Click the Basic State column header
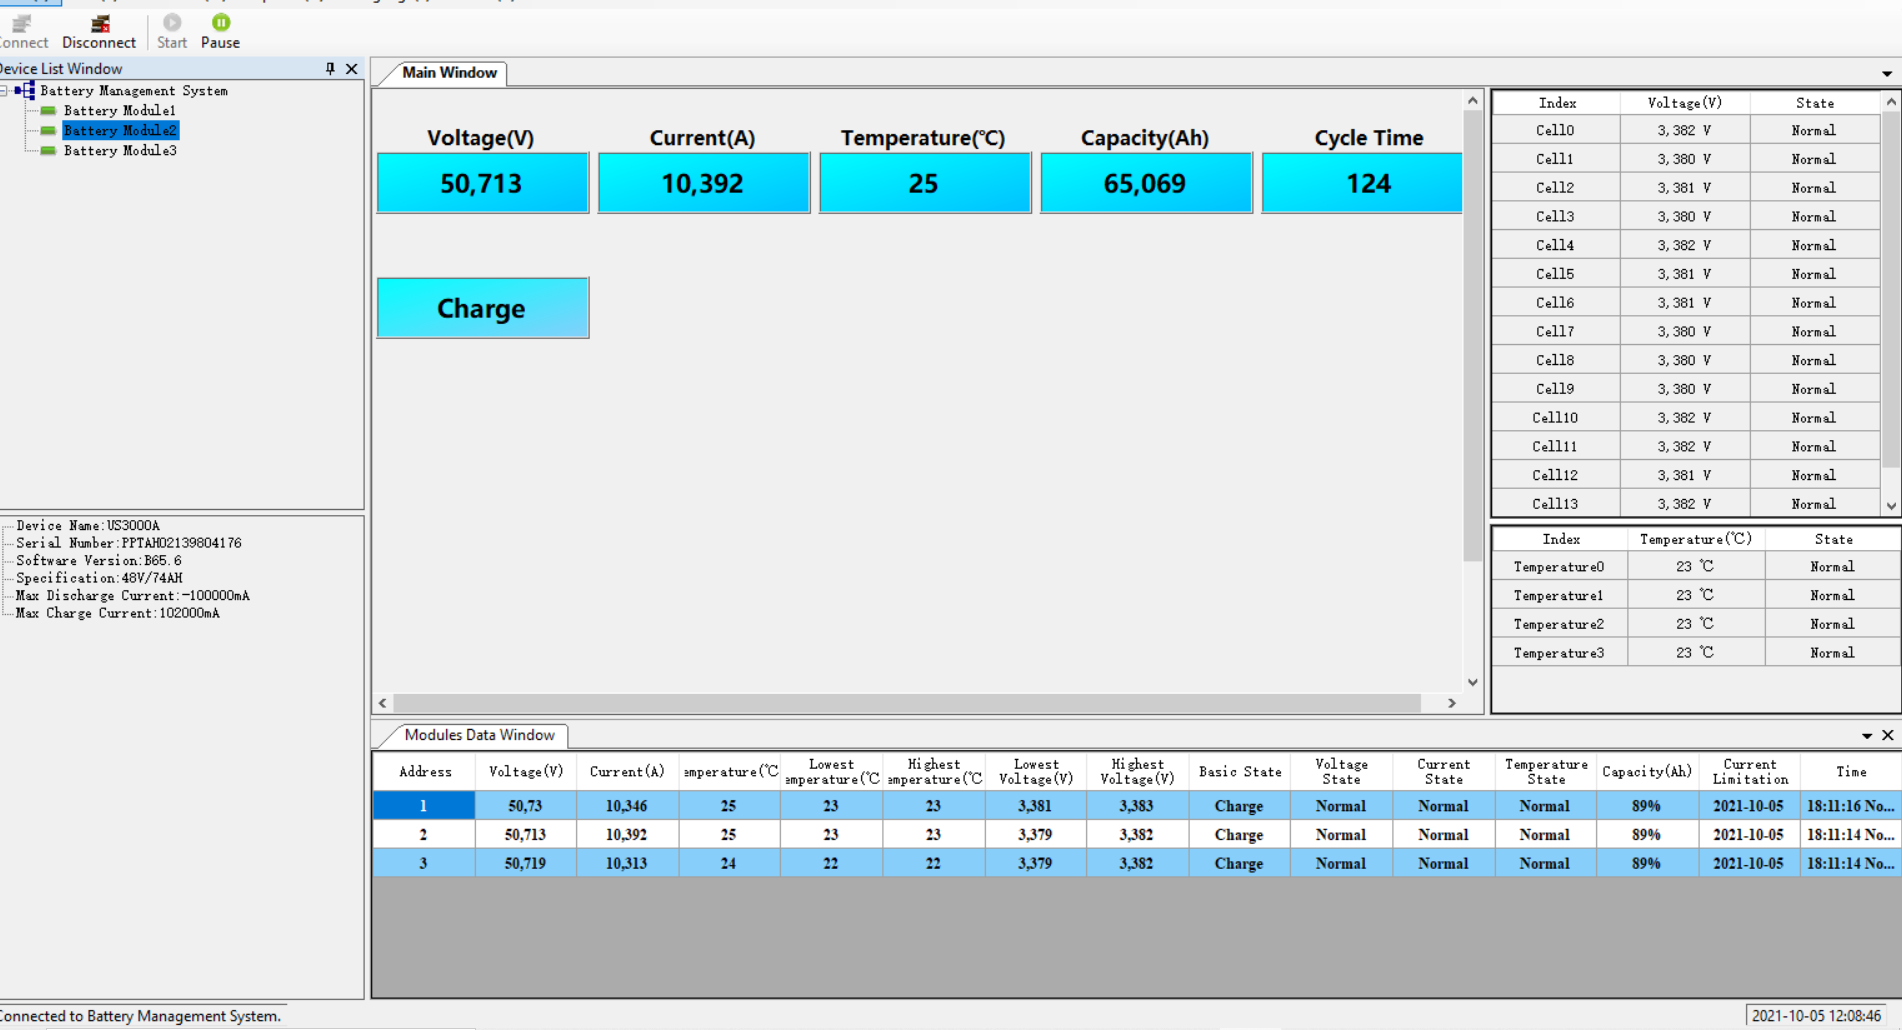Viewport: 1902px width, 1030px height. [x=1240, y=772]
